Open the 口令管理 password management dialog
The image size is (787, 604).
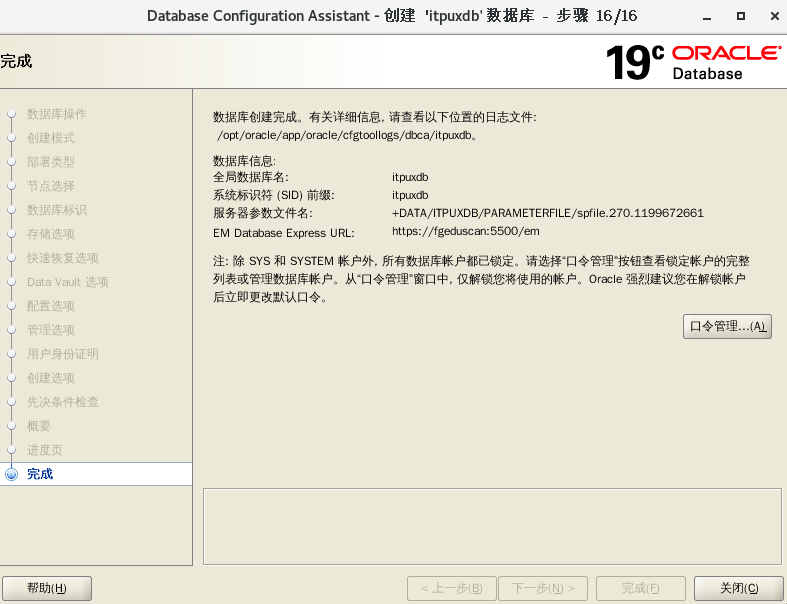point(727,326)
